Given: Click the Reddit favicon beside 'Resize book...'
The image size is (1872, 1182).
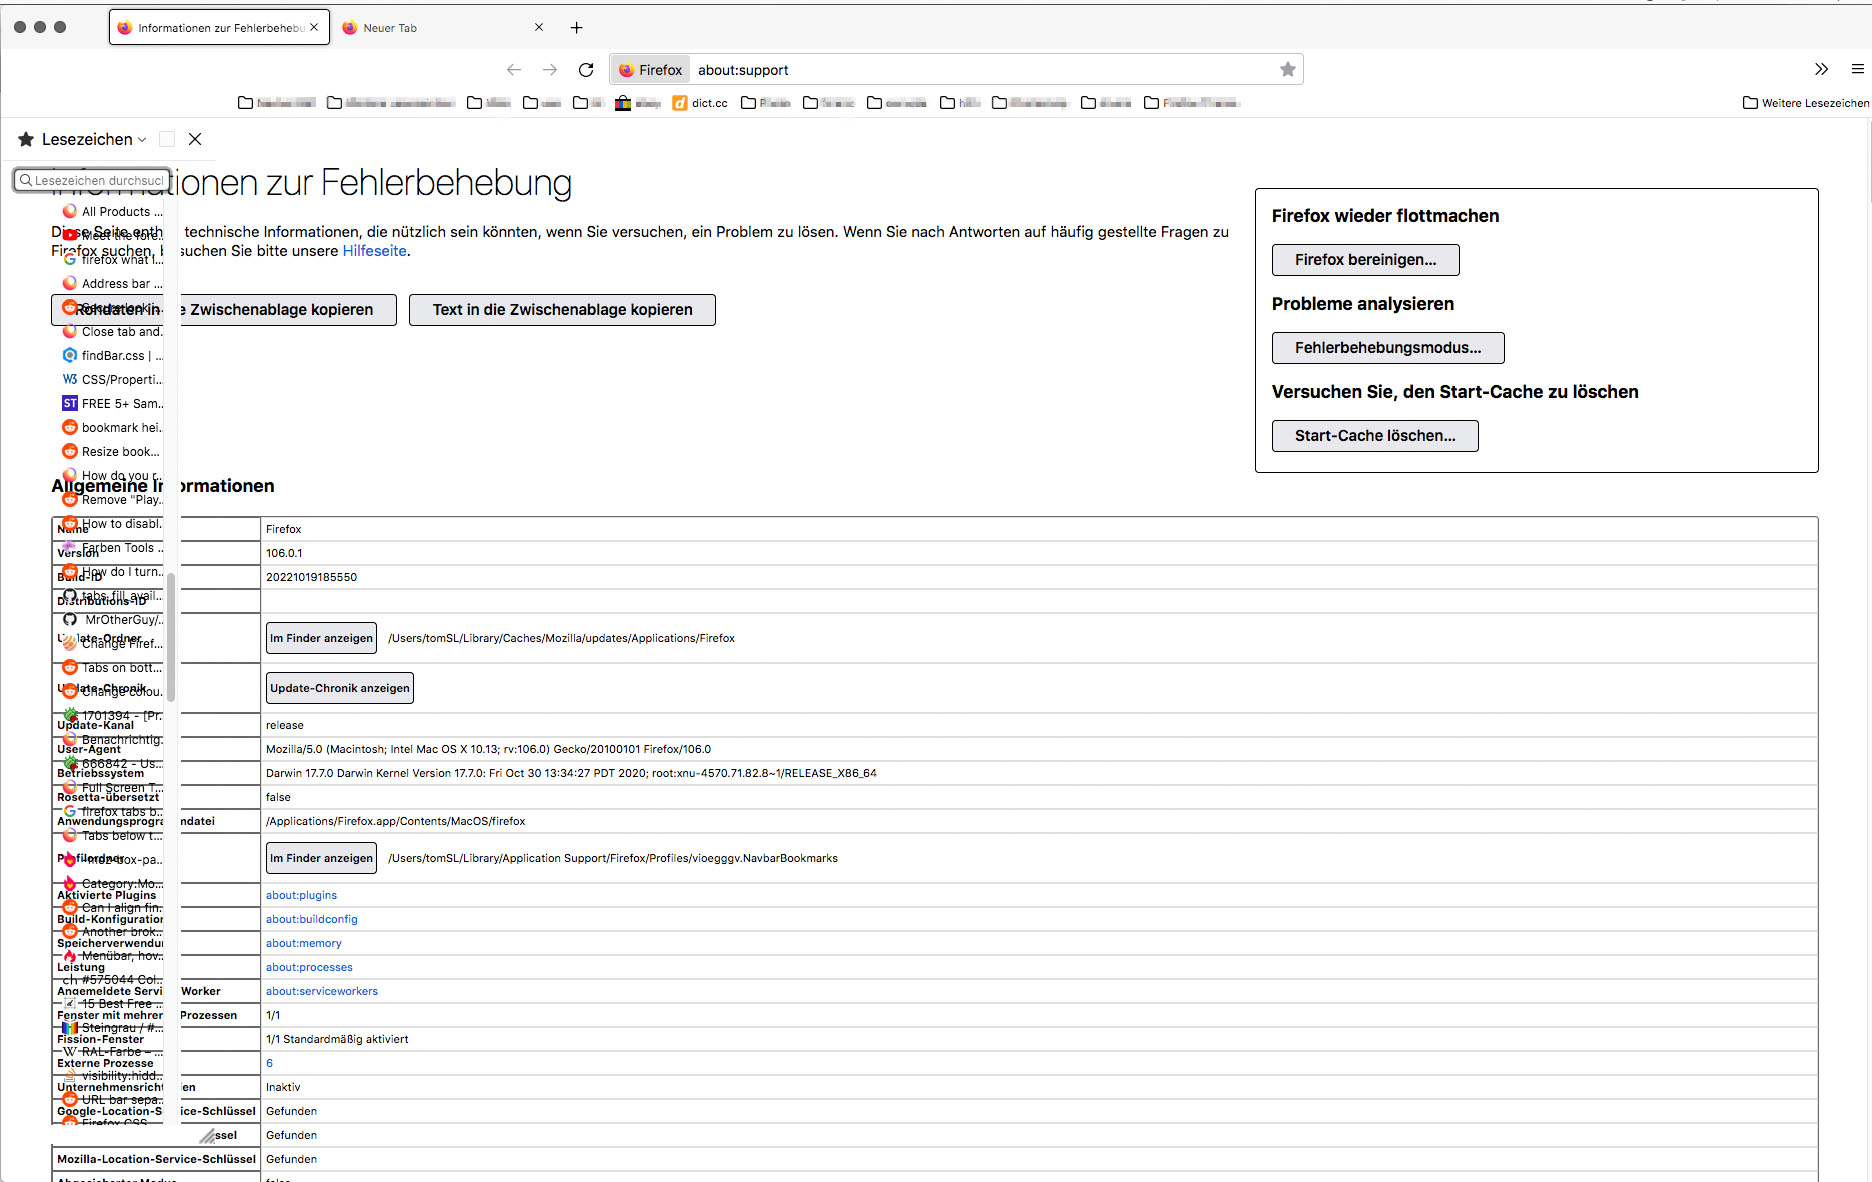Looking at the screenshot, I should pos(70,451).
